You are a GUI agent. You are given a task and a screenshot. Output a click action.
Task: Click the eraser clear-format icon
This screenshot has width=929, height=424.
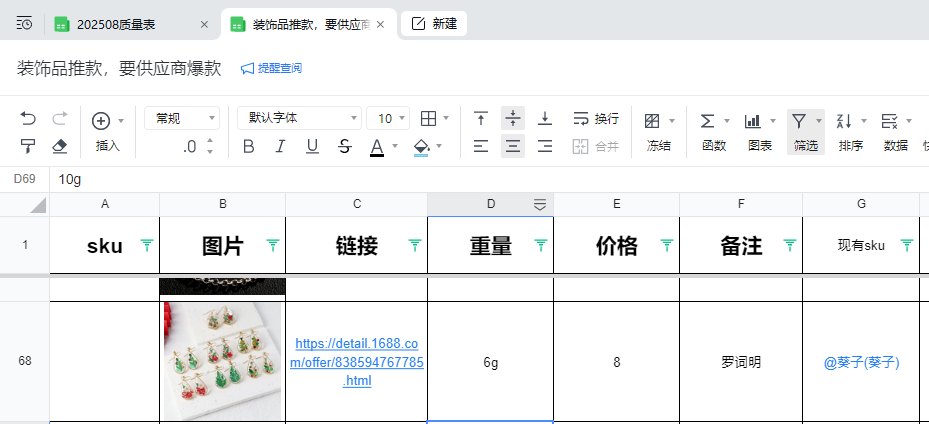(x=59, y=147)
